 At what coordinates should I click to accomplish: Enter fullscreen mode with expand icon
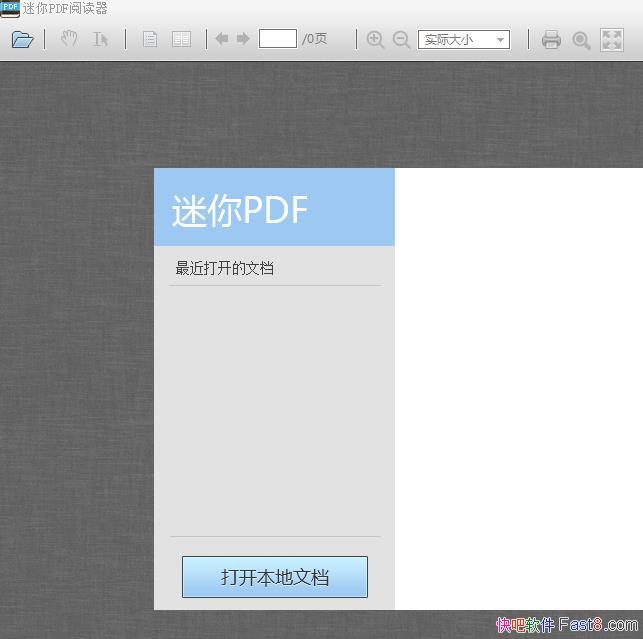pyautogui.click(x=611, y=40)
